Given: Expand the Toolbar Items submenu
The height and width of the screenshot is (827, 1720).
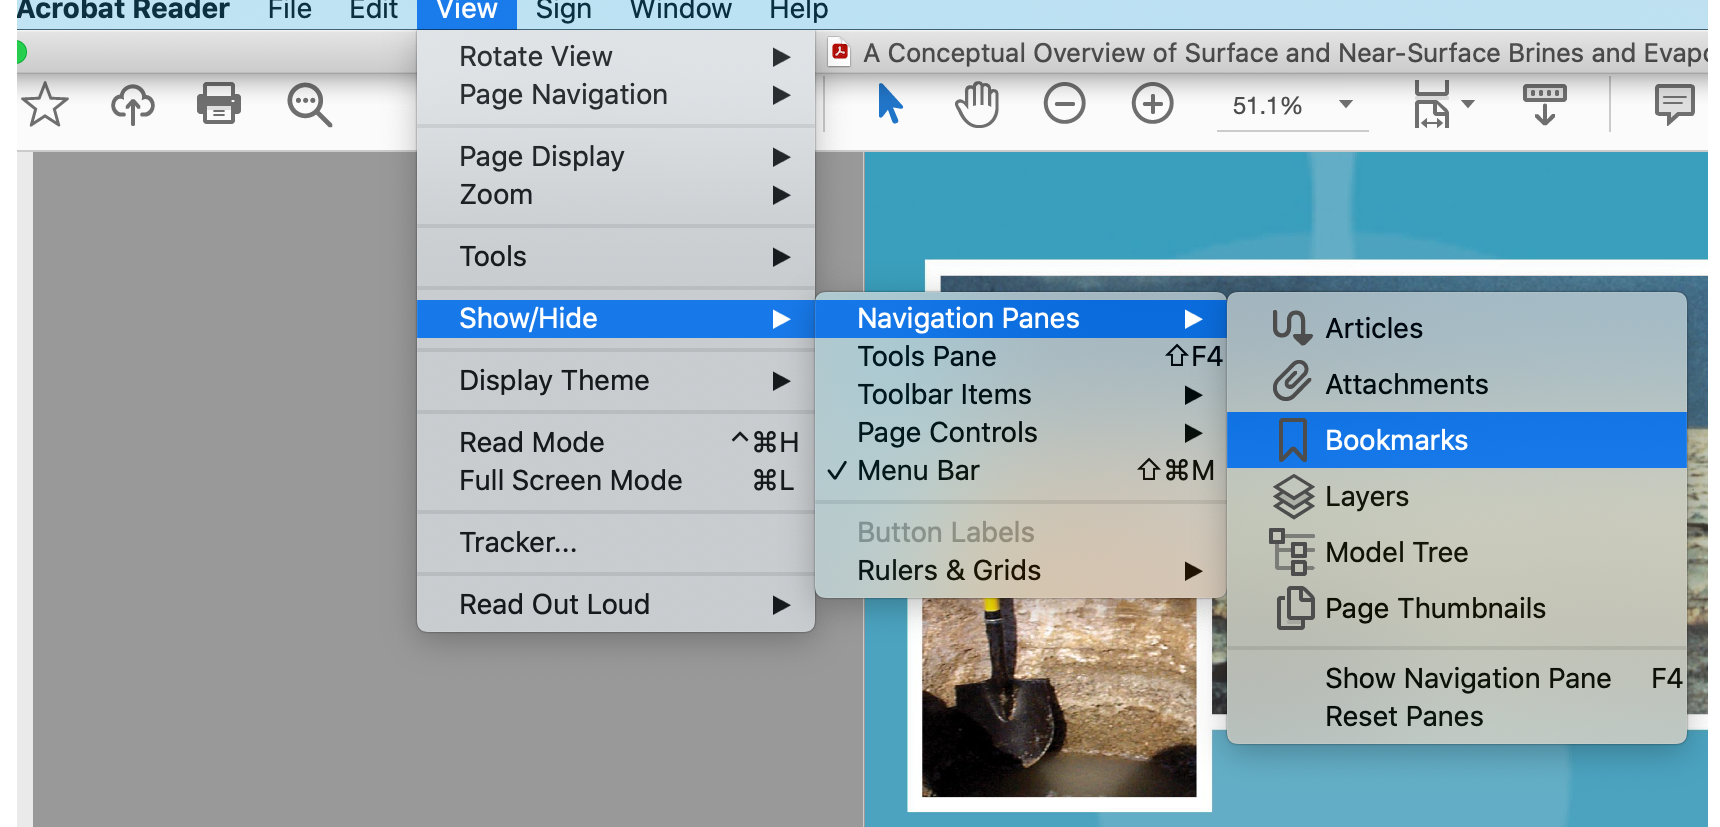Looking at the screenshot, I should [x=944, y=394].
